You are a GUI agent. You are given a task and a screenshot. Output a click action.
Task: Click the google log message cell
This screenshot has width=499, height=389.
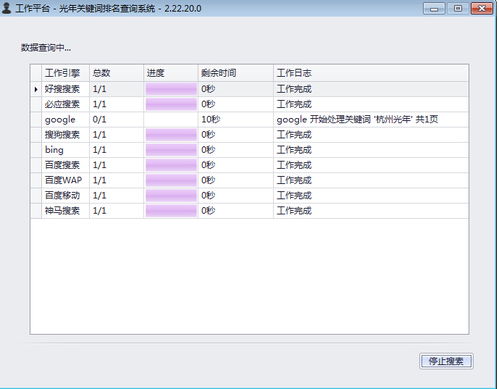click(371, 120)
